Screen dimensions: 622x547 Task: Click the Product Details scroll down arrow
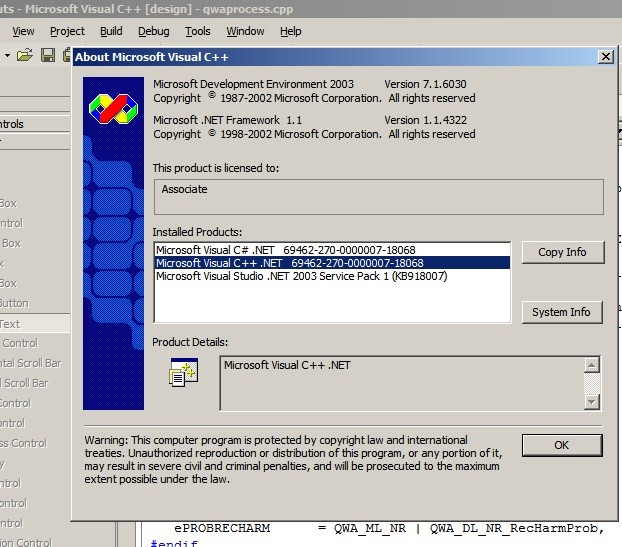(591, 402)
